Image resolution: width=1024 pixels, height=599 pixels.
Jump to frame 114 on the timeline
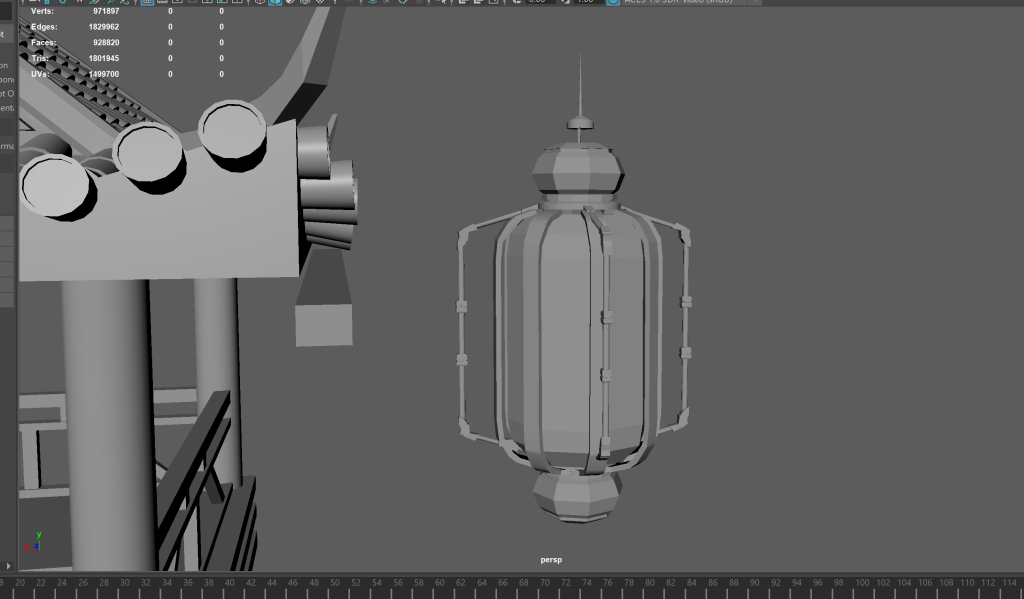(1009, 583)
